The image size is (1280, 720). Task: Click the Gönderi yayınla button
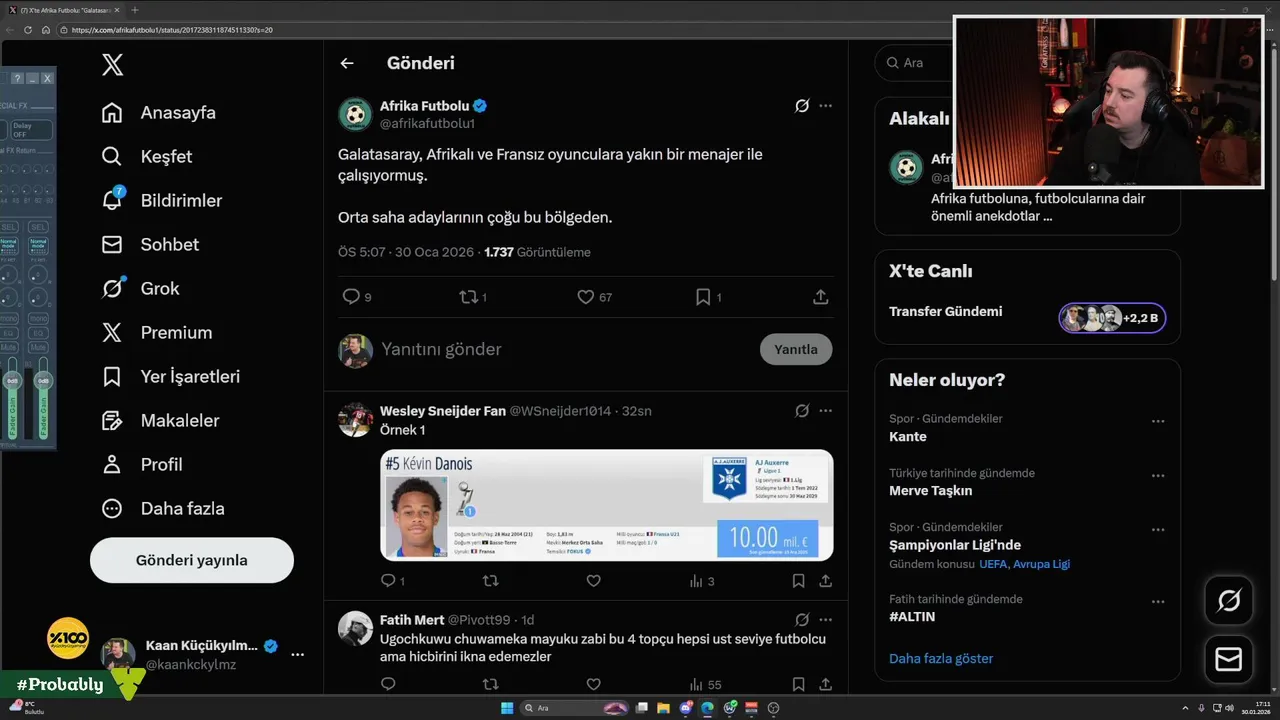coord(192,560)
